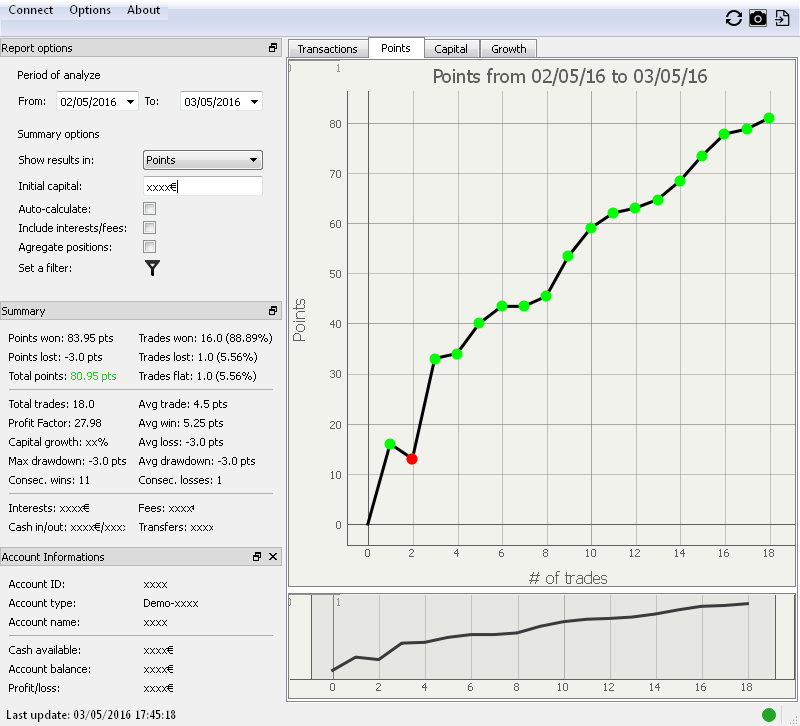This screenshot has width=800, height=726.
Task: Open the filter funnel icon
Action: [152, 268]
